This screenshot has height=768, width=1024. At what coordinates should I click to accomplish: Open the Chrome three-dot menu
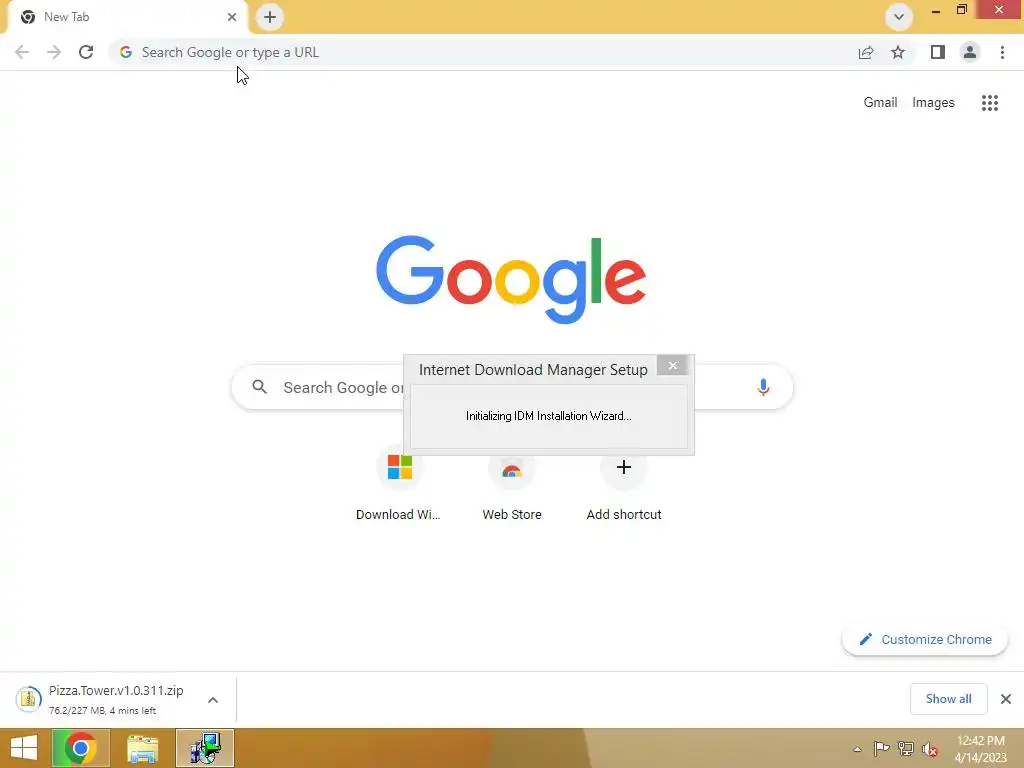(1002, 52)
